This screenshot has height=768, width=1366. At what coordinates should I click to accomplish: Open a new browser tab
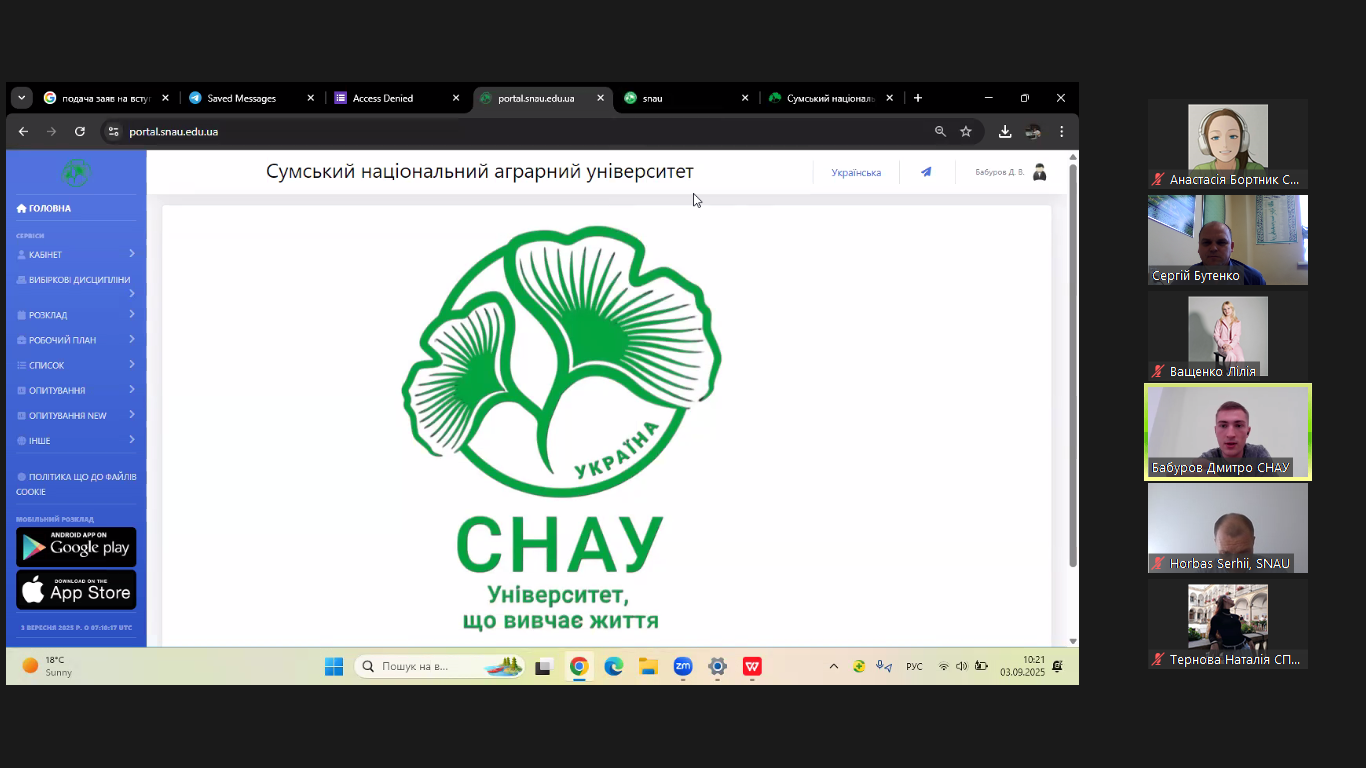point(918,98)
